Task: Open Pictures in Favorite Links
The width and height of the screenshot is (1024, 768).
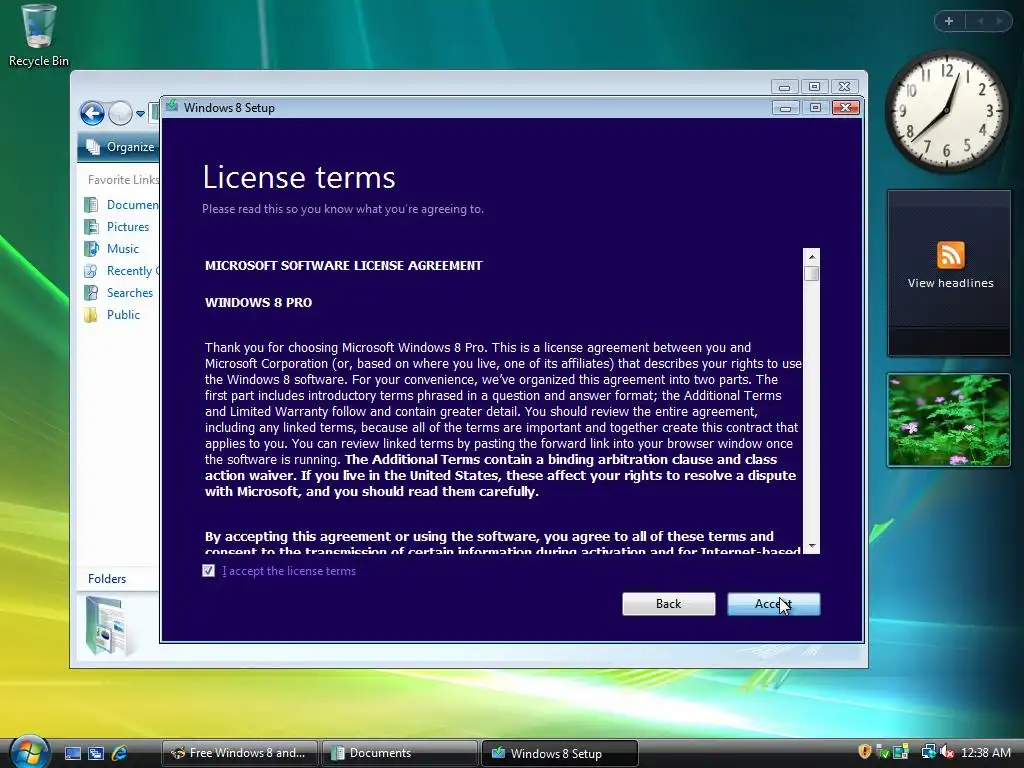Action: point(128,227)
